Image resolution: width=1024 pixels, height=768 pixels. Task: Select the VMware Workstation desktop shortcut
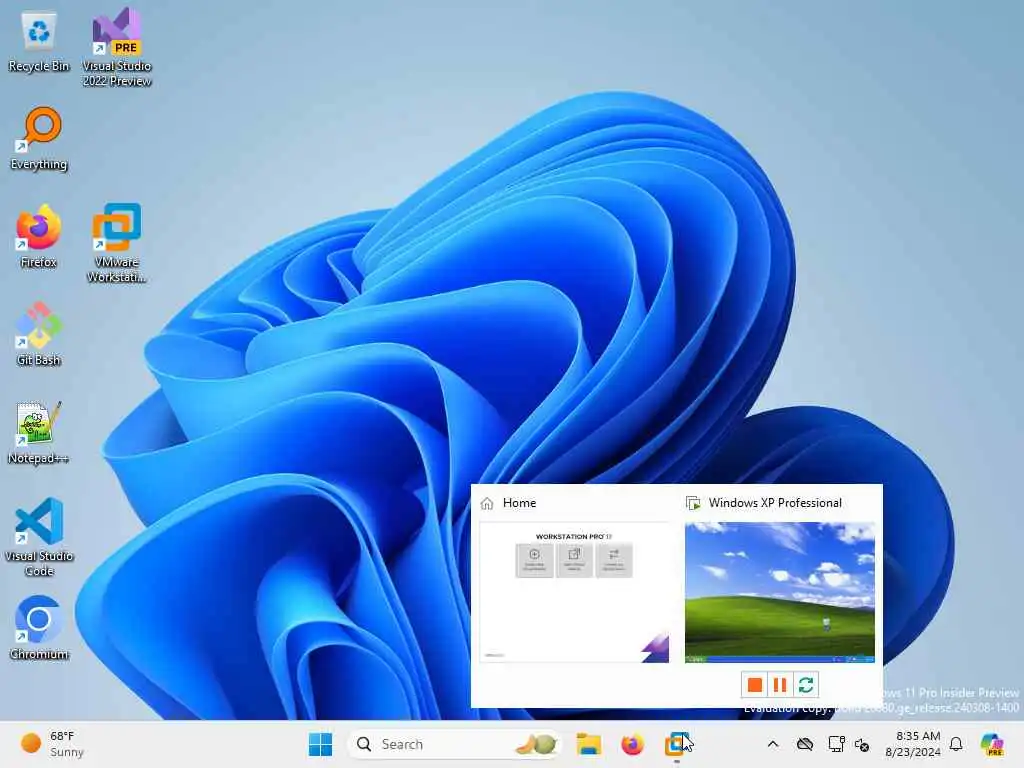(x=117, y=243)
